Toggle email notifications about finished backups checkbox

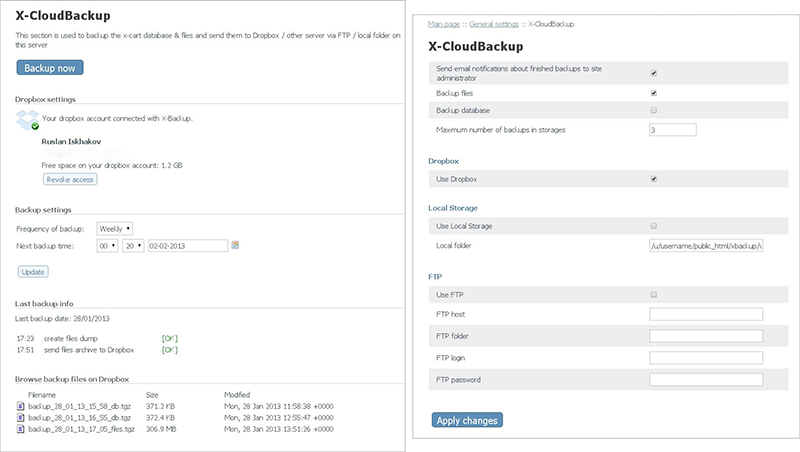pos(654,73)
